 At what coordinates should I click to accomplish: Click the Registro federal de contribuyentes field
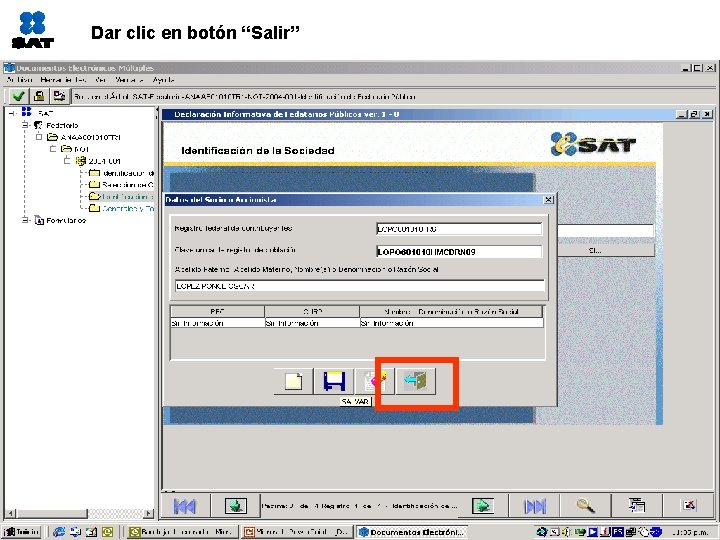[x=459, y=229]
